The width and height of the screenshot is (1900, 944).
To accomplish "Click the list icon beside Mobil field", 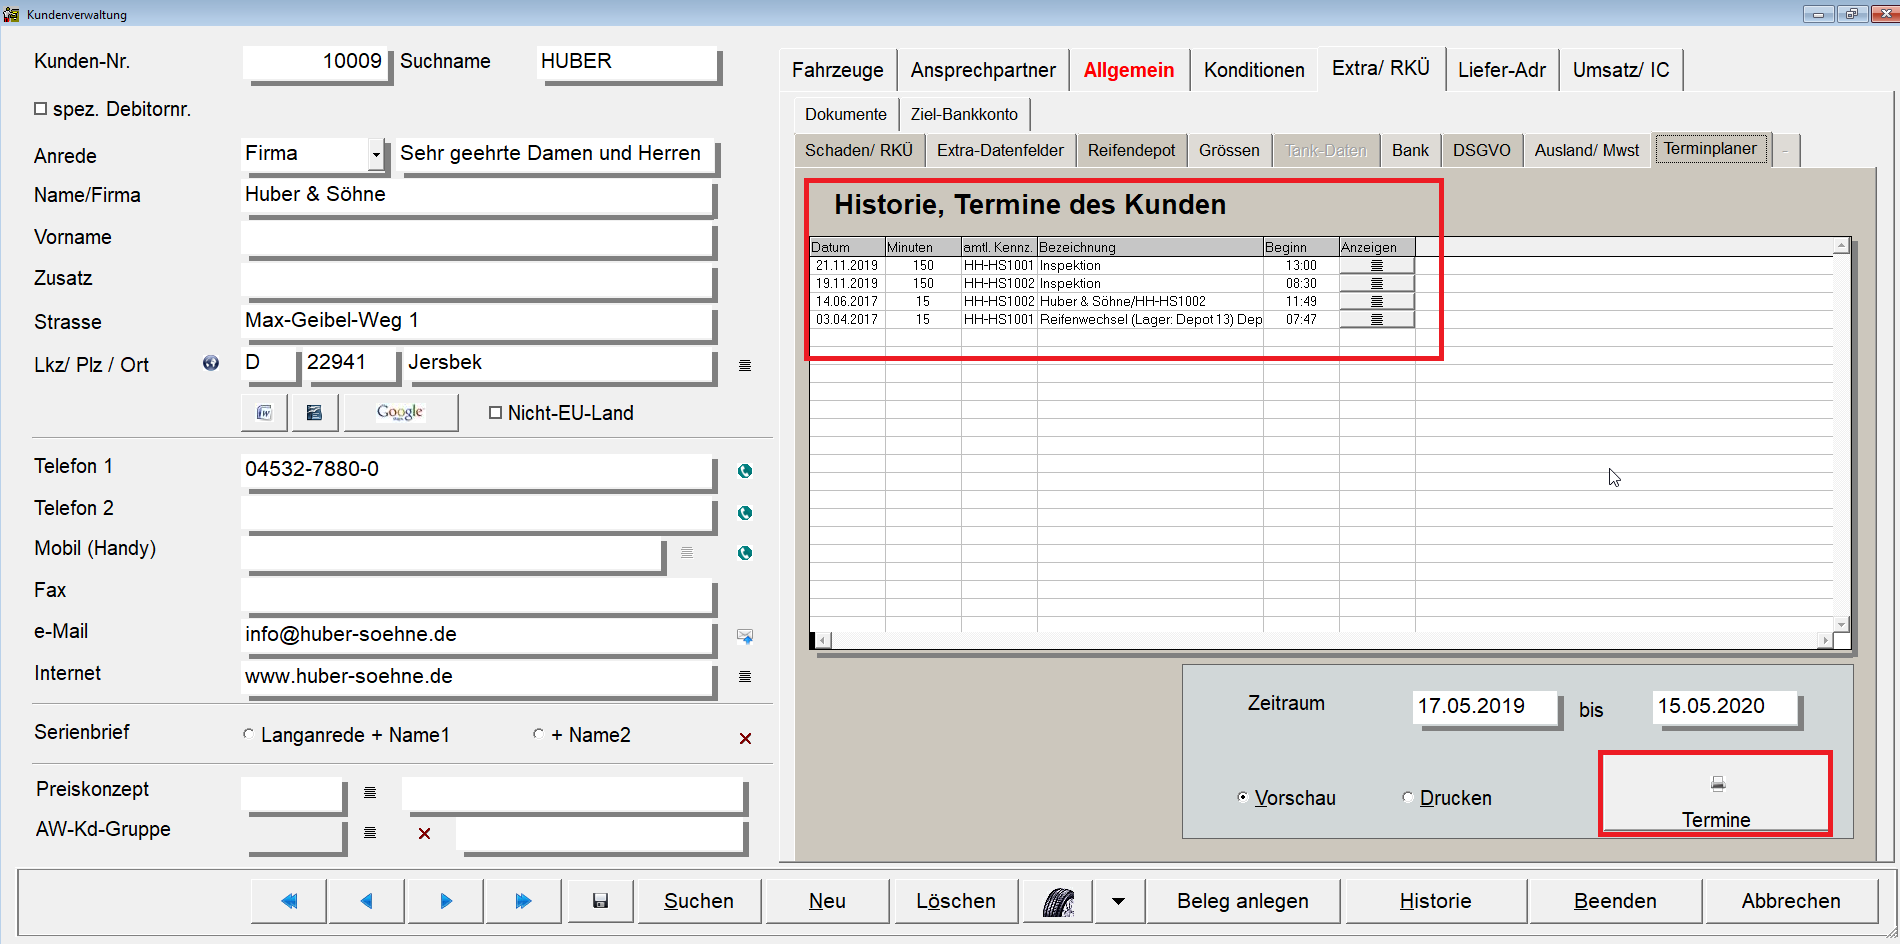I will click(687, 552).
